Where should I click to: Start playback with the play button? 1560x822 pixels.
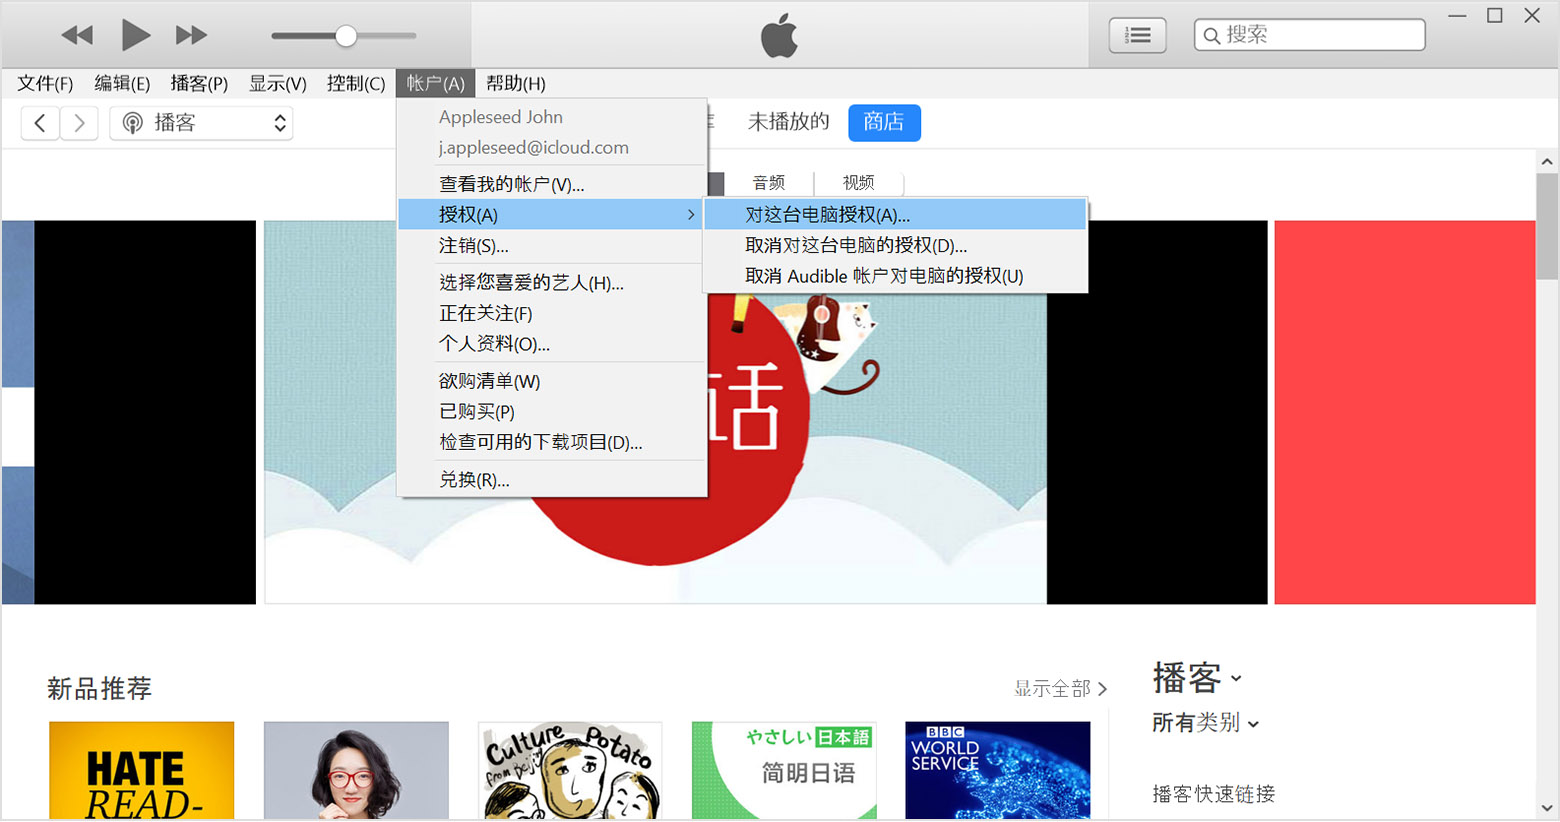(x=135, y=35)
